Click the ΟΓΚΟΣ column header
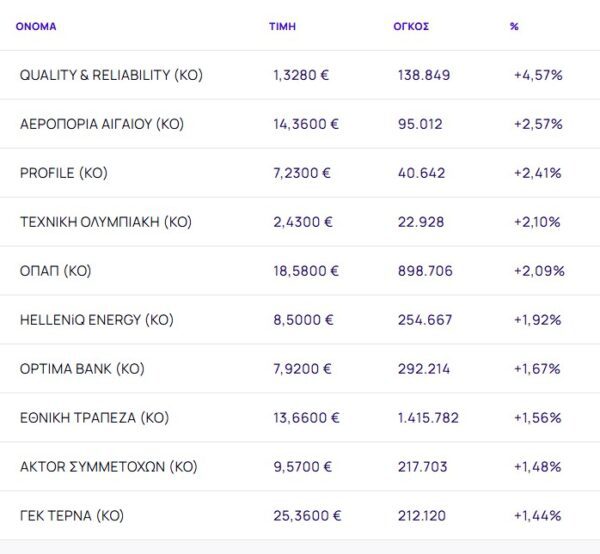 411,26
